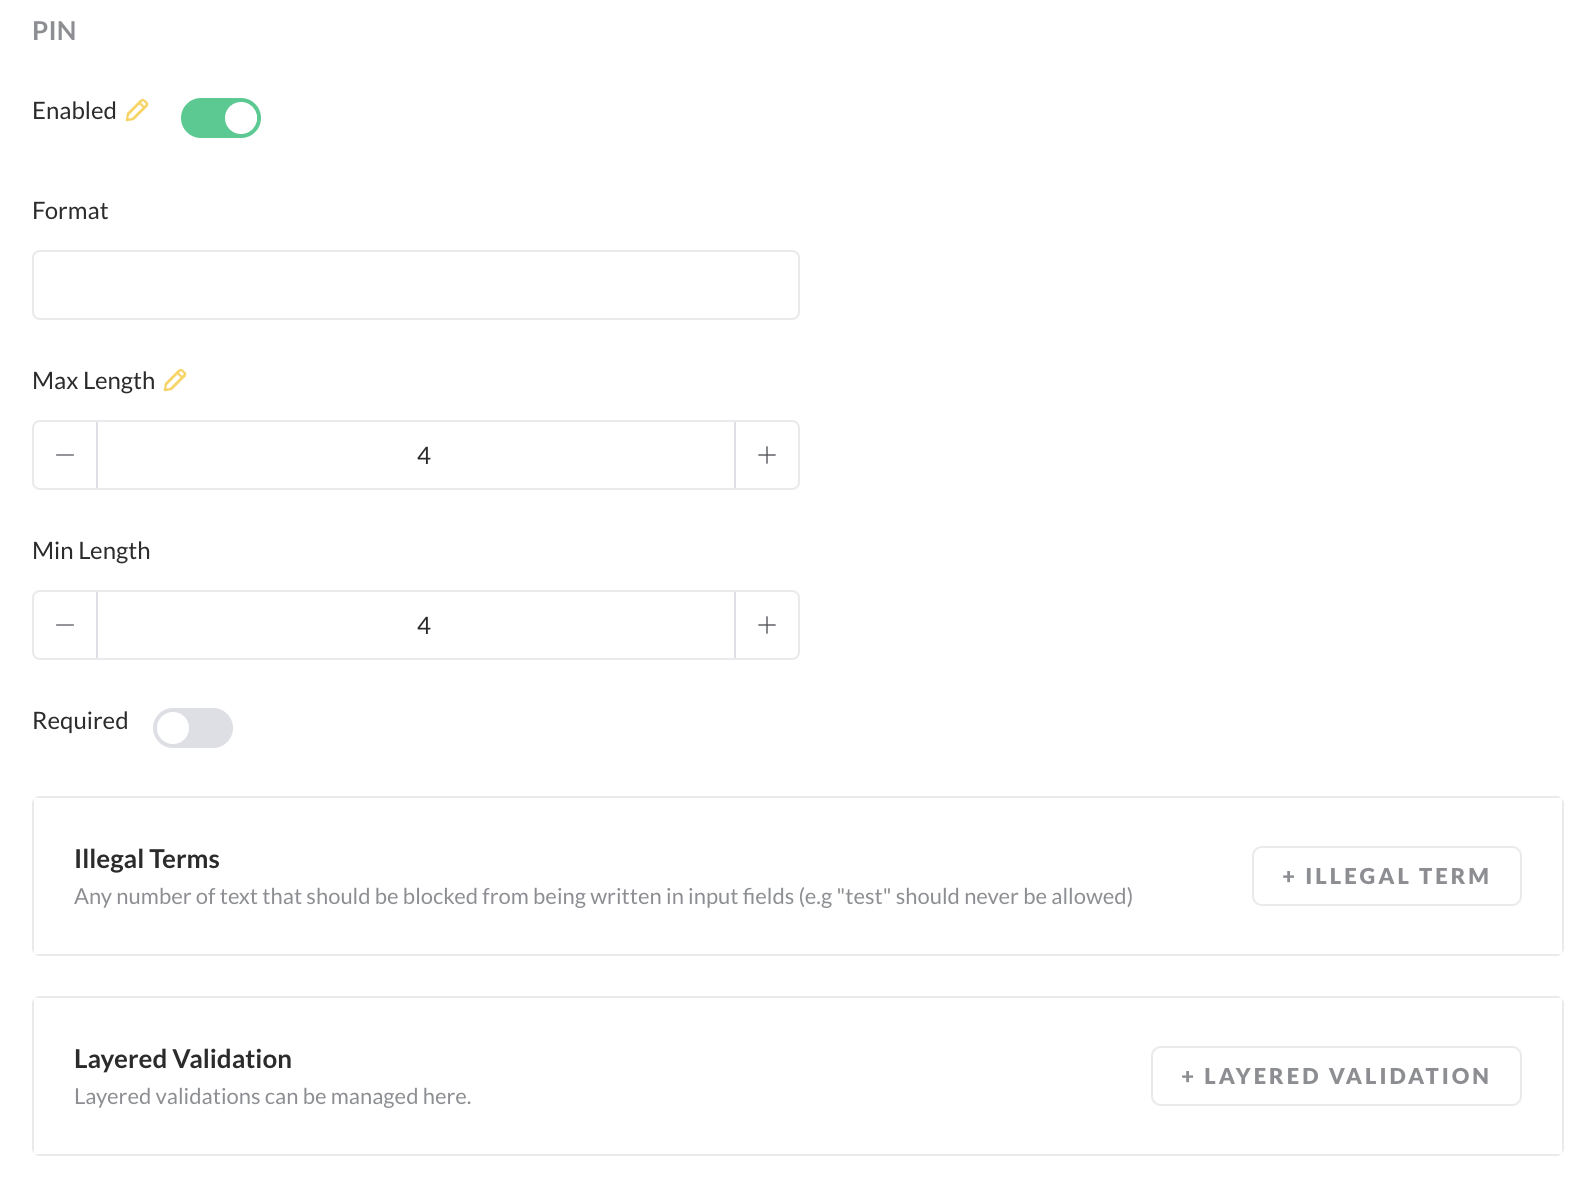1594x1184 pixels.
Task: Decrease Min Length with minus button
Action: (x=65, y=625)
